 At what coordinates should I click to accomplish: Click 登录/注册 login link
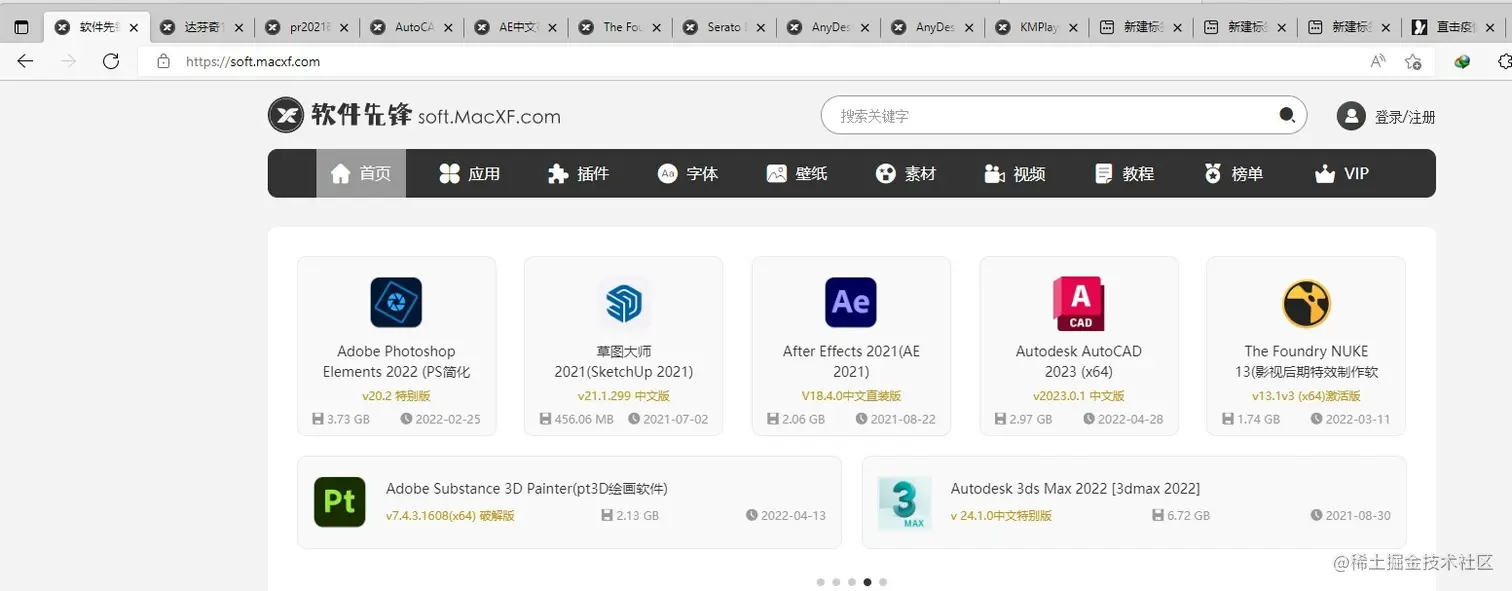coord(1405,117)
